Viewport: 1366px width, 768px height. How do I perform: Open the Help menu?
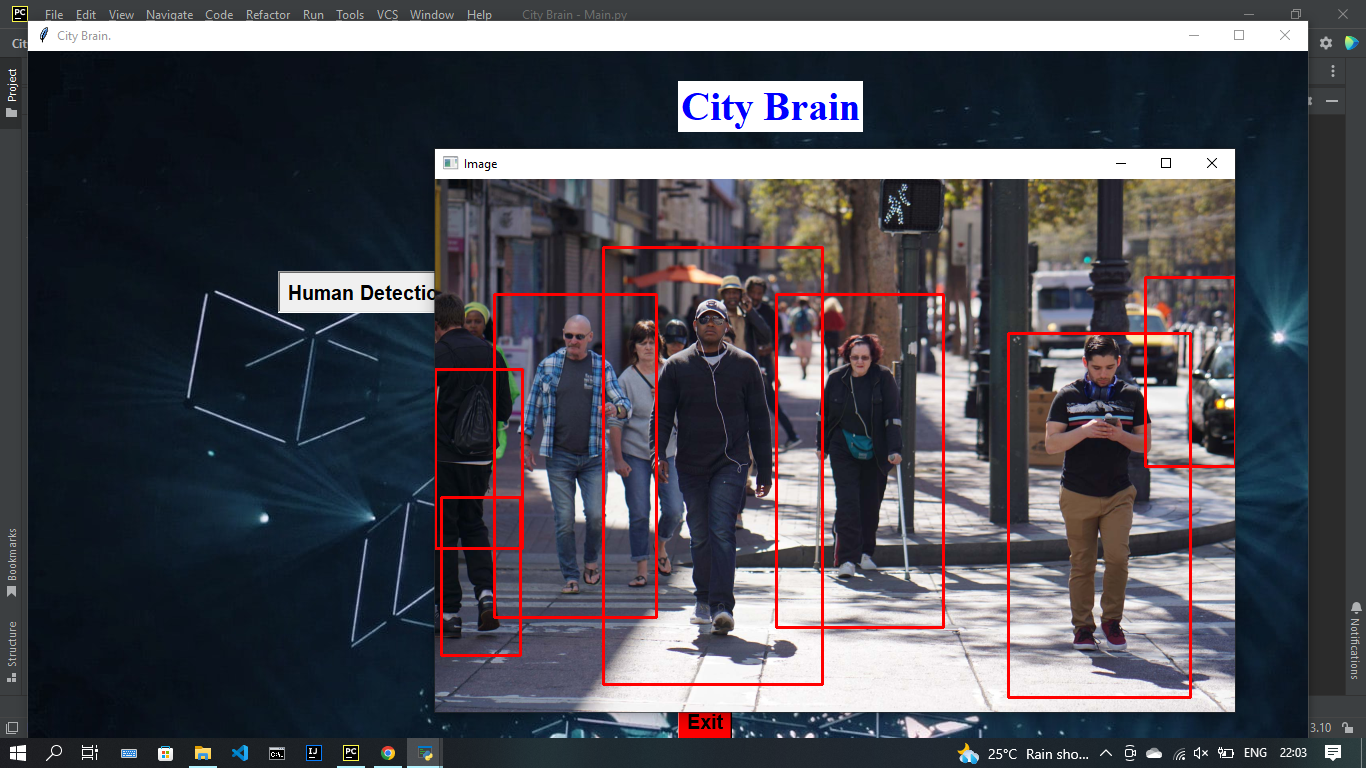(x=479, y=15)
